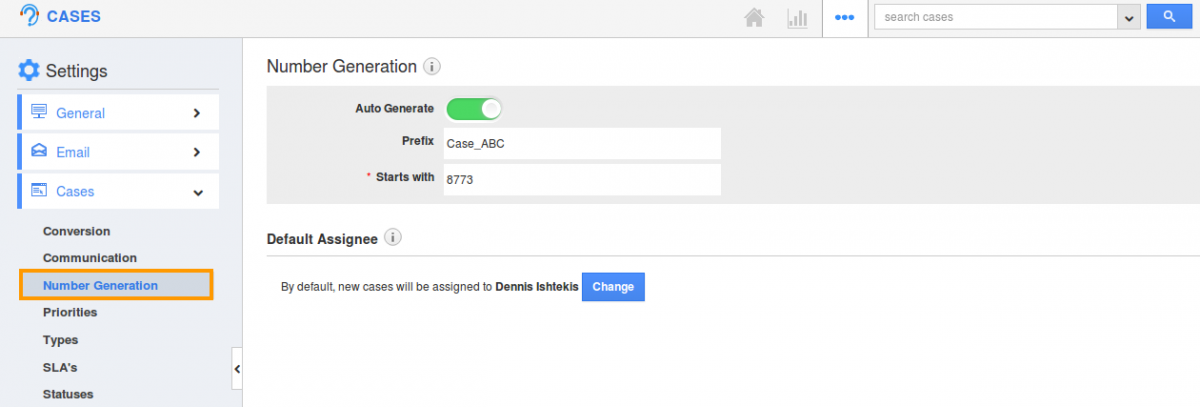
Task: Open the Priorities settings item
Action: click(70, 312)
